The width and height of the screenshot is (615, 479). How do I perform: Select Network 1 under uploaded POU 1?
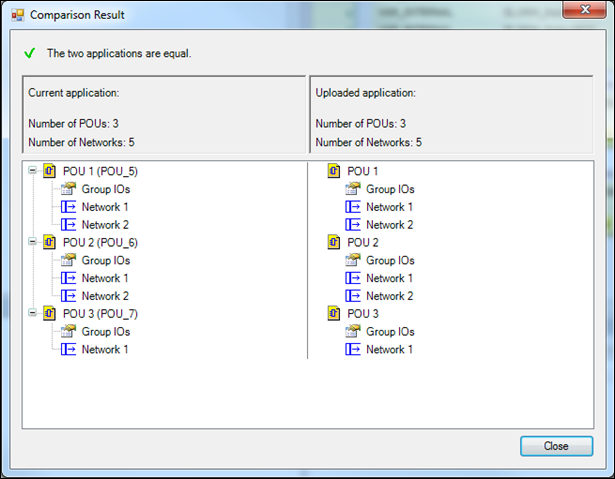pyautogui.click(x=389, y=207)
